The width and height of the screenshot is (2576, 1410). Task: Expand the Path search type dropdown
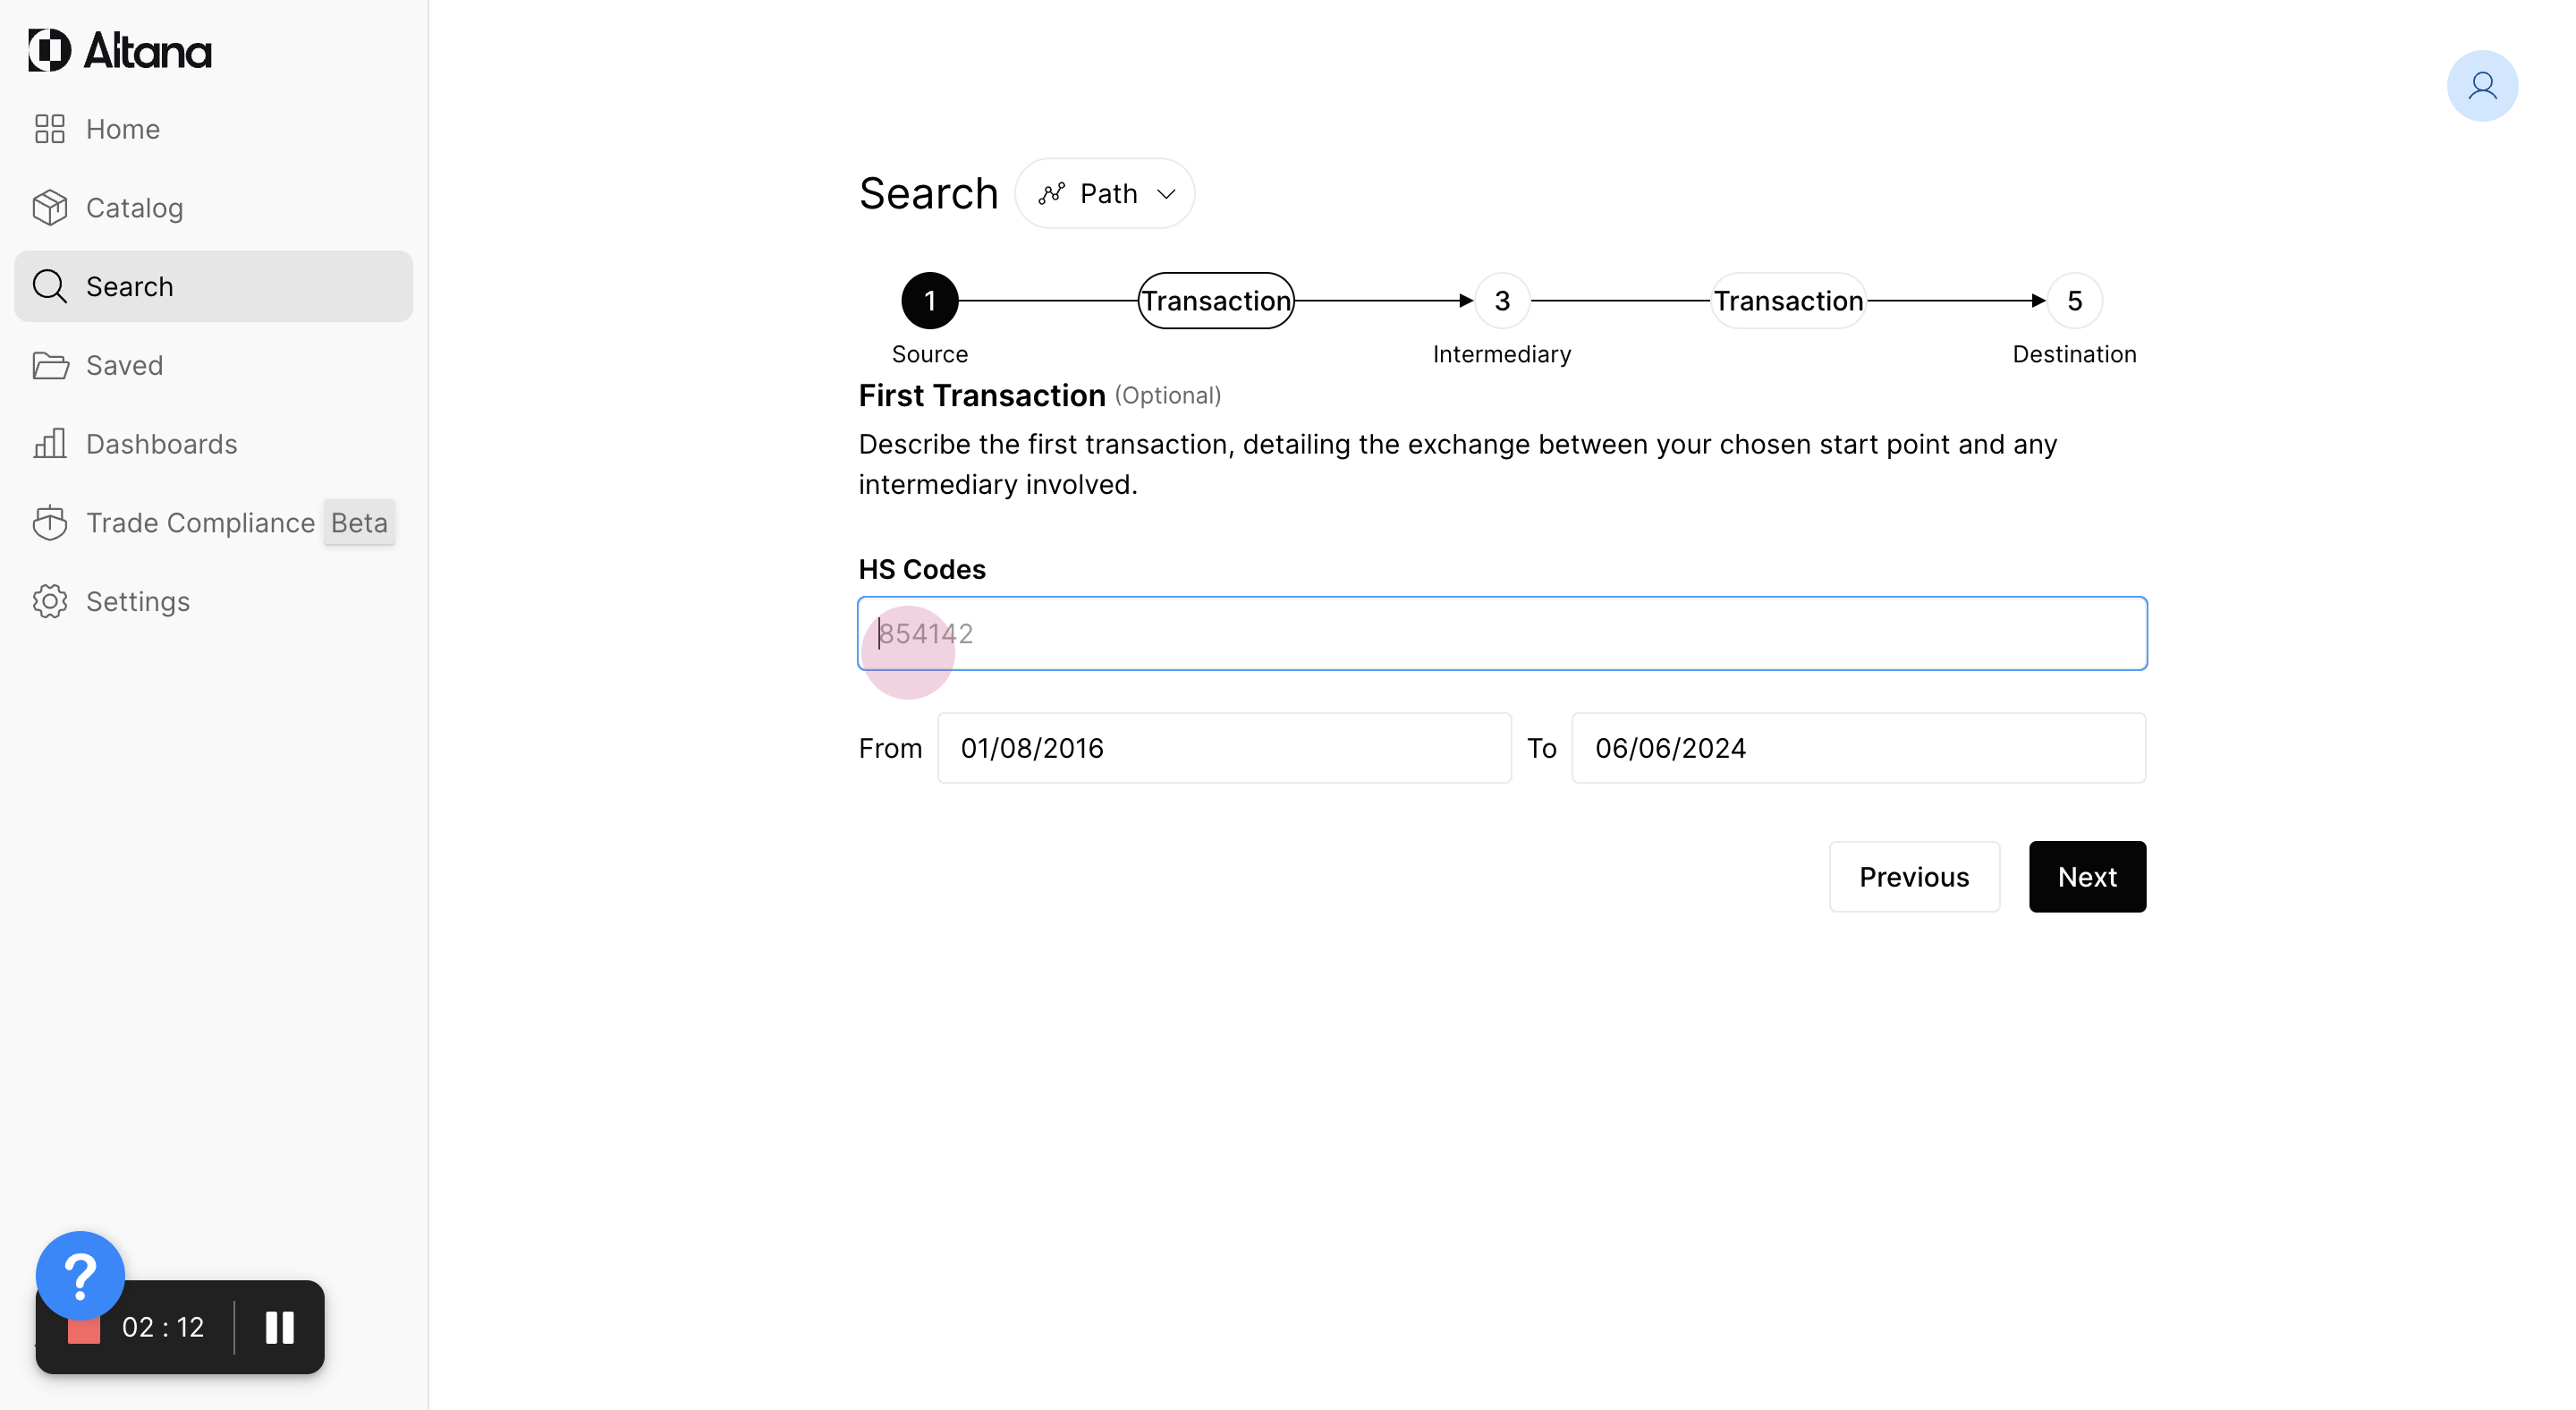pos(1105,194)
